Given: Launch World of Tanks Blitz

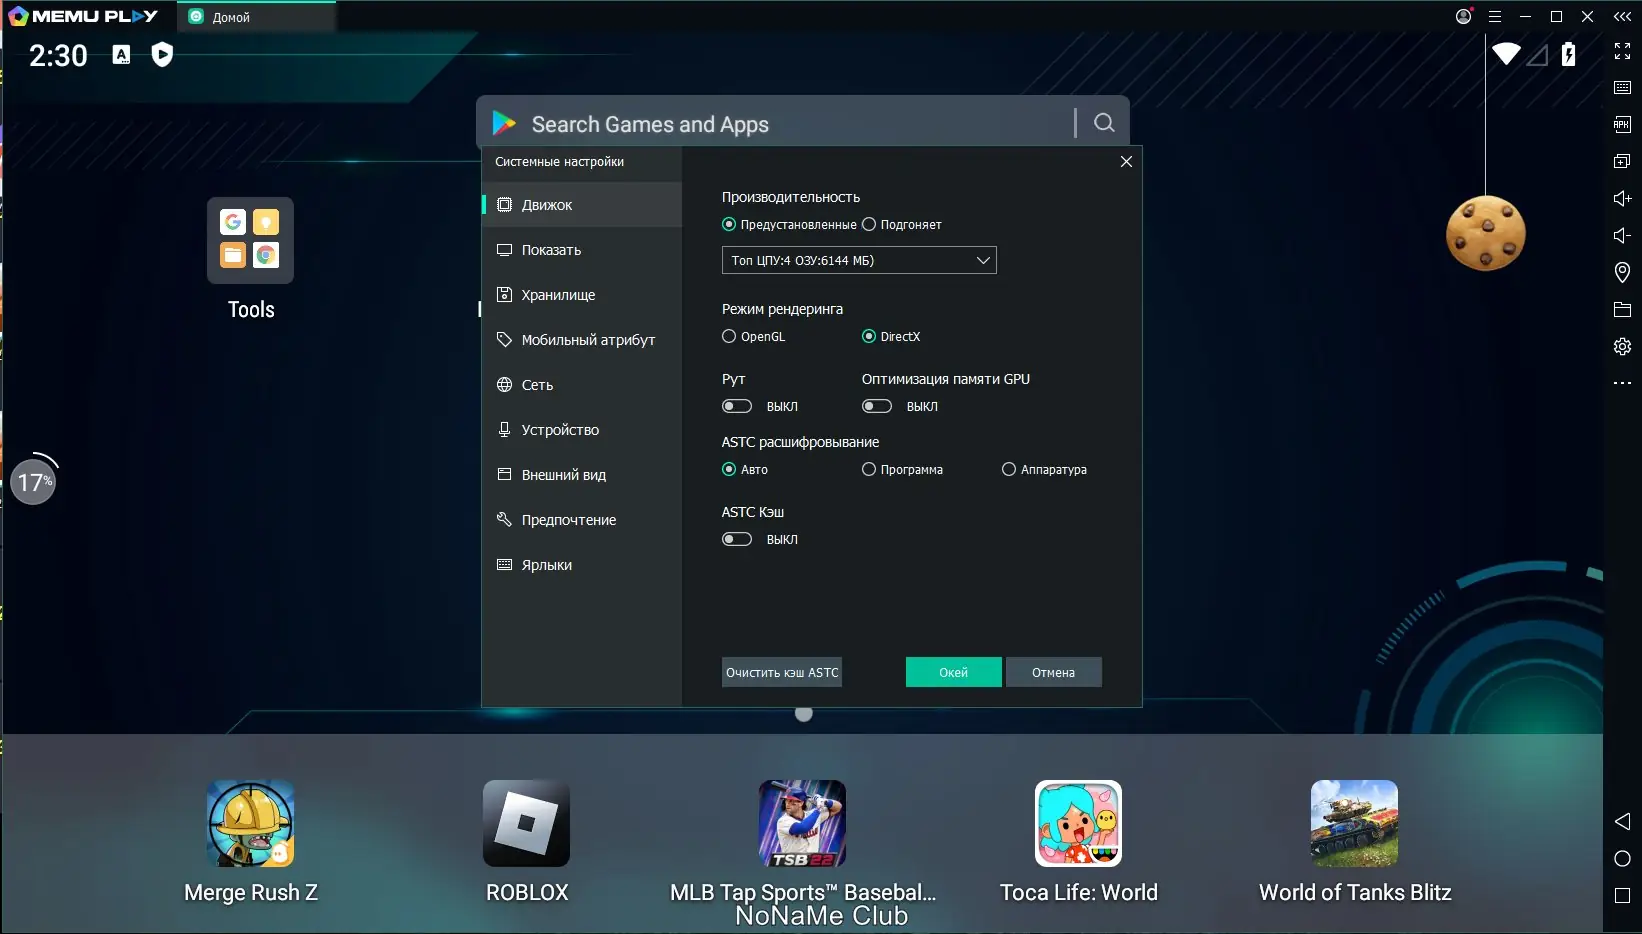Looking at the screenshot, I should tap(1354, 823).
